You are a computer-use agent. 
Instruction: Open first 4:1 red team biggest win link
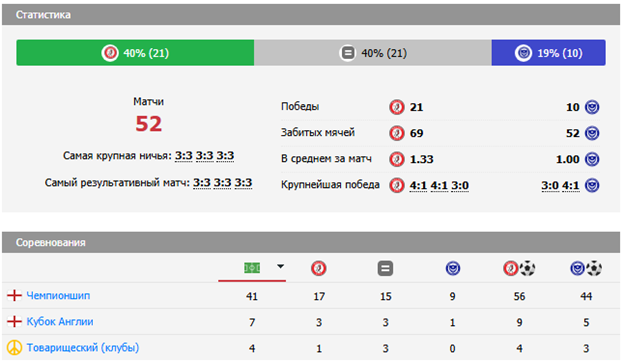pyautogui.click(x=418, y=185)
